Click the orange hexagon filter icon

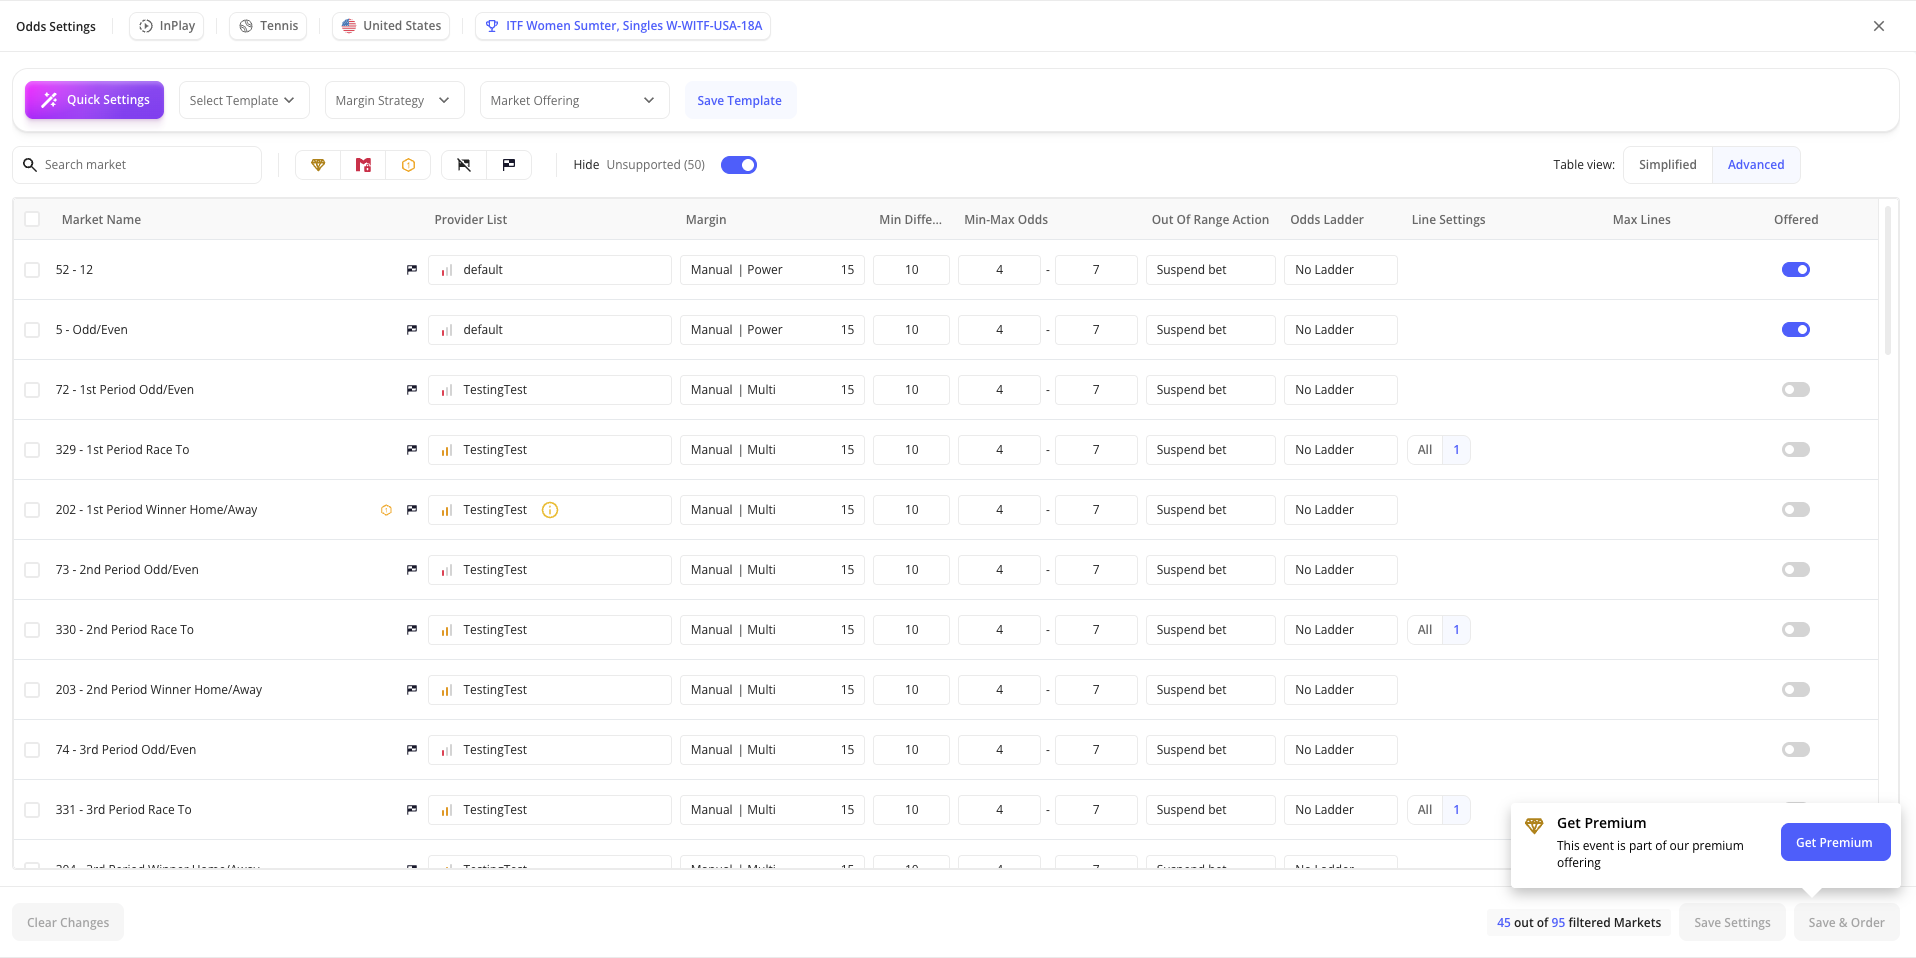click(408, 165)
